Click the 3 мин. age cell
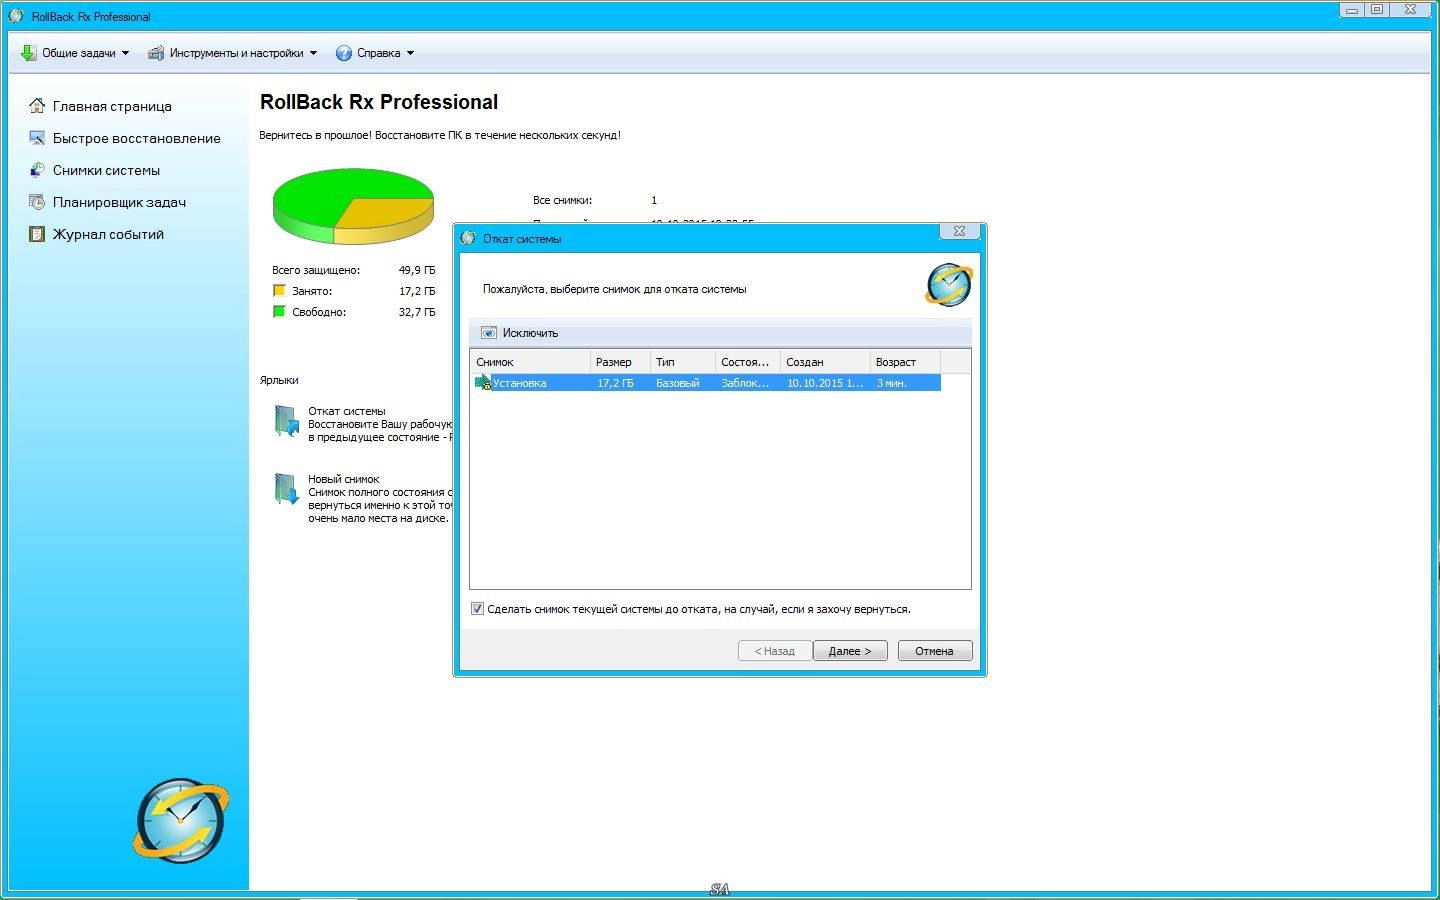The height and width of the screenshot is (900, 1440). (892, 383)
